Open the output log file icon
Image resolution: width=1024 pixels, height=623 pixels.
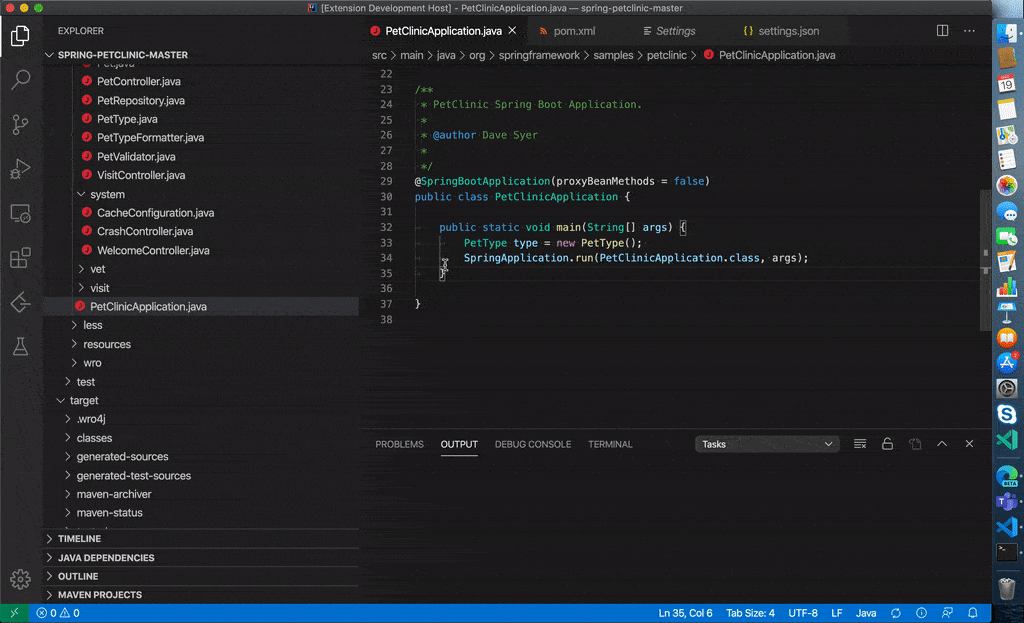[915, 444]
